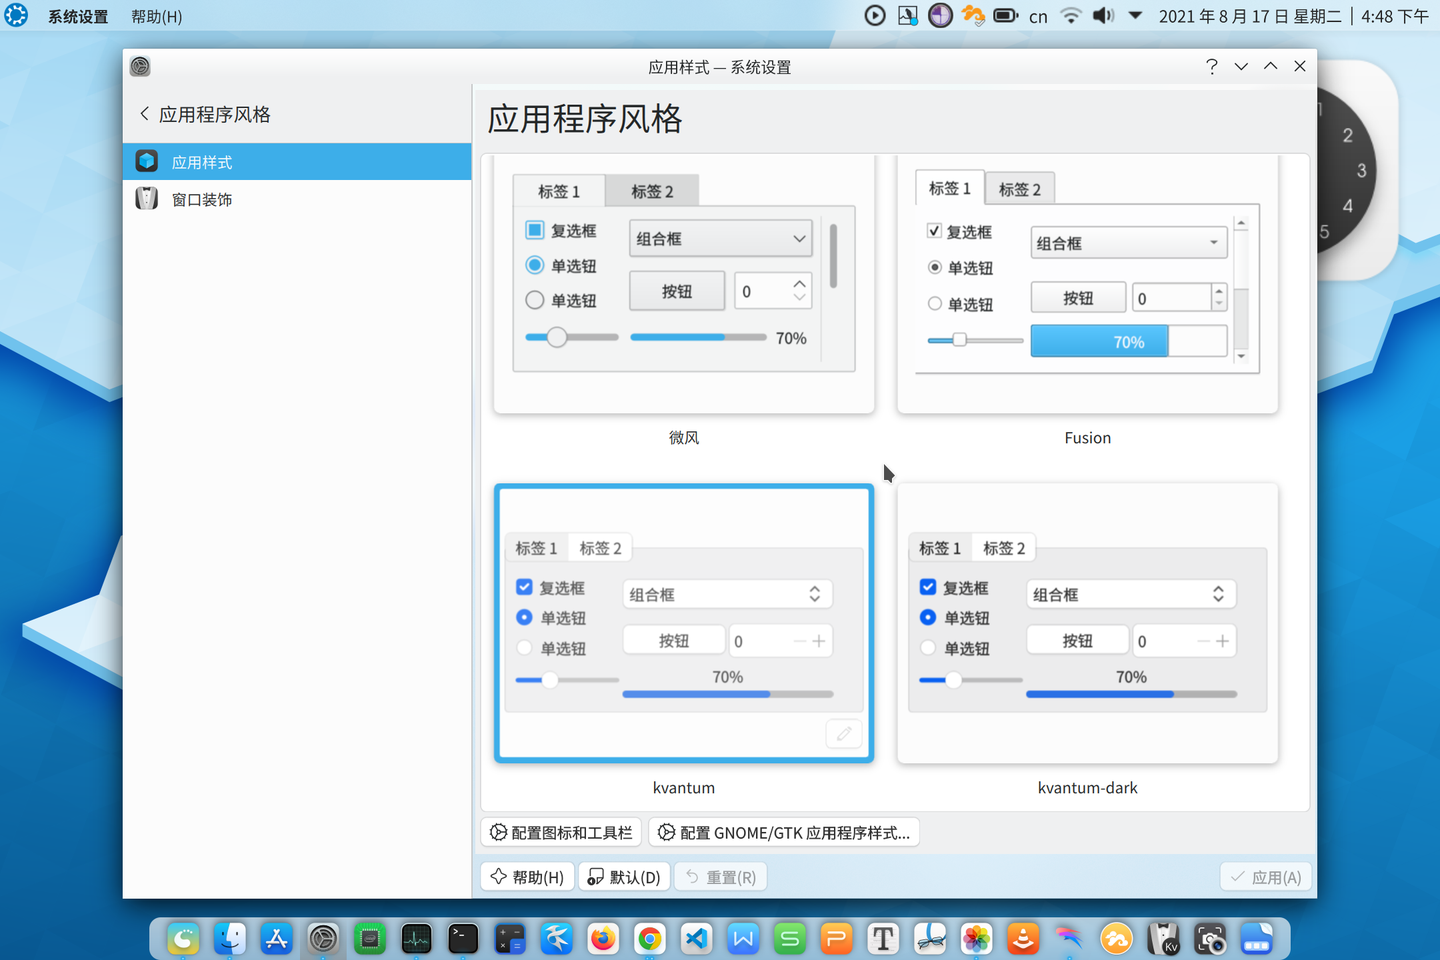The width and height of the screenshot is (1440, 960).
Task: Toggle 复选框 checkbox in kvantum-dark preview
Action: coord(928,587)
